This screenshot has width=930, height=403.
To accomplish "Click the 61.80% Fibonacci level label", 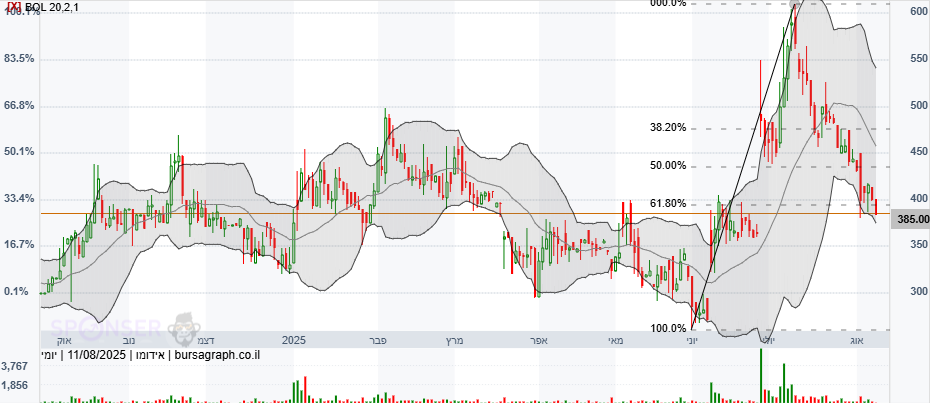I will click(668, 204).
